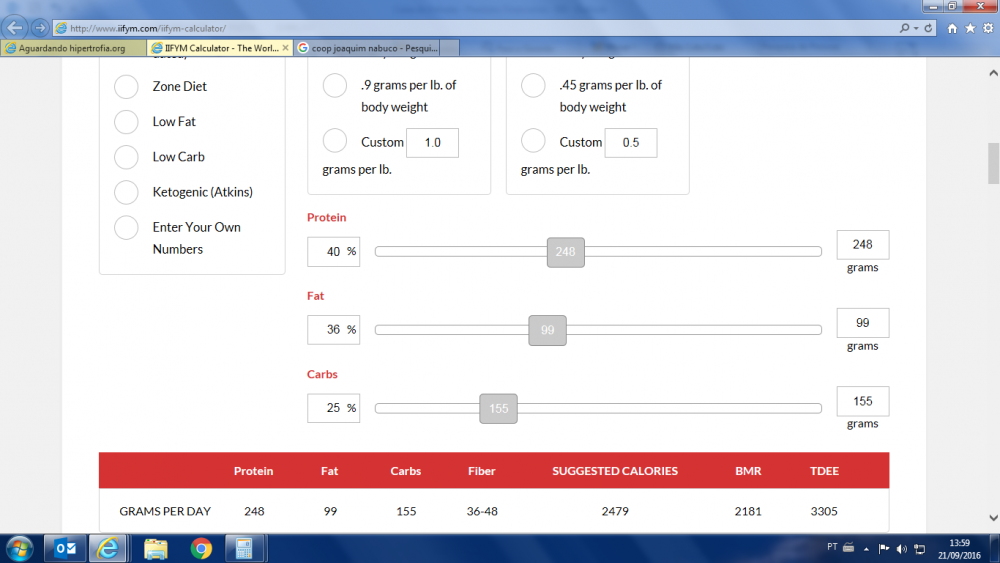Select the Low Carb radio option
1000x563 pixels.
[x=126, y=157]
